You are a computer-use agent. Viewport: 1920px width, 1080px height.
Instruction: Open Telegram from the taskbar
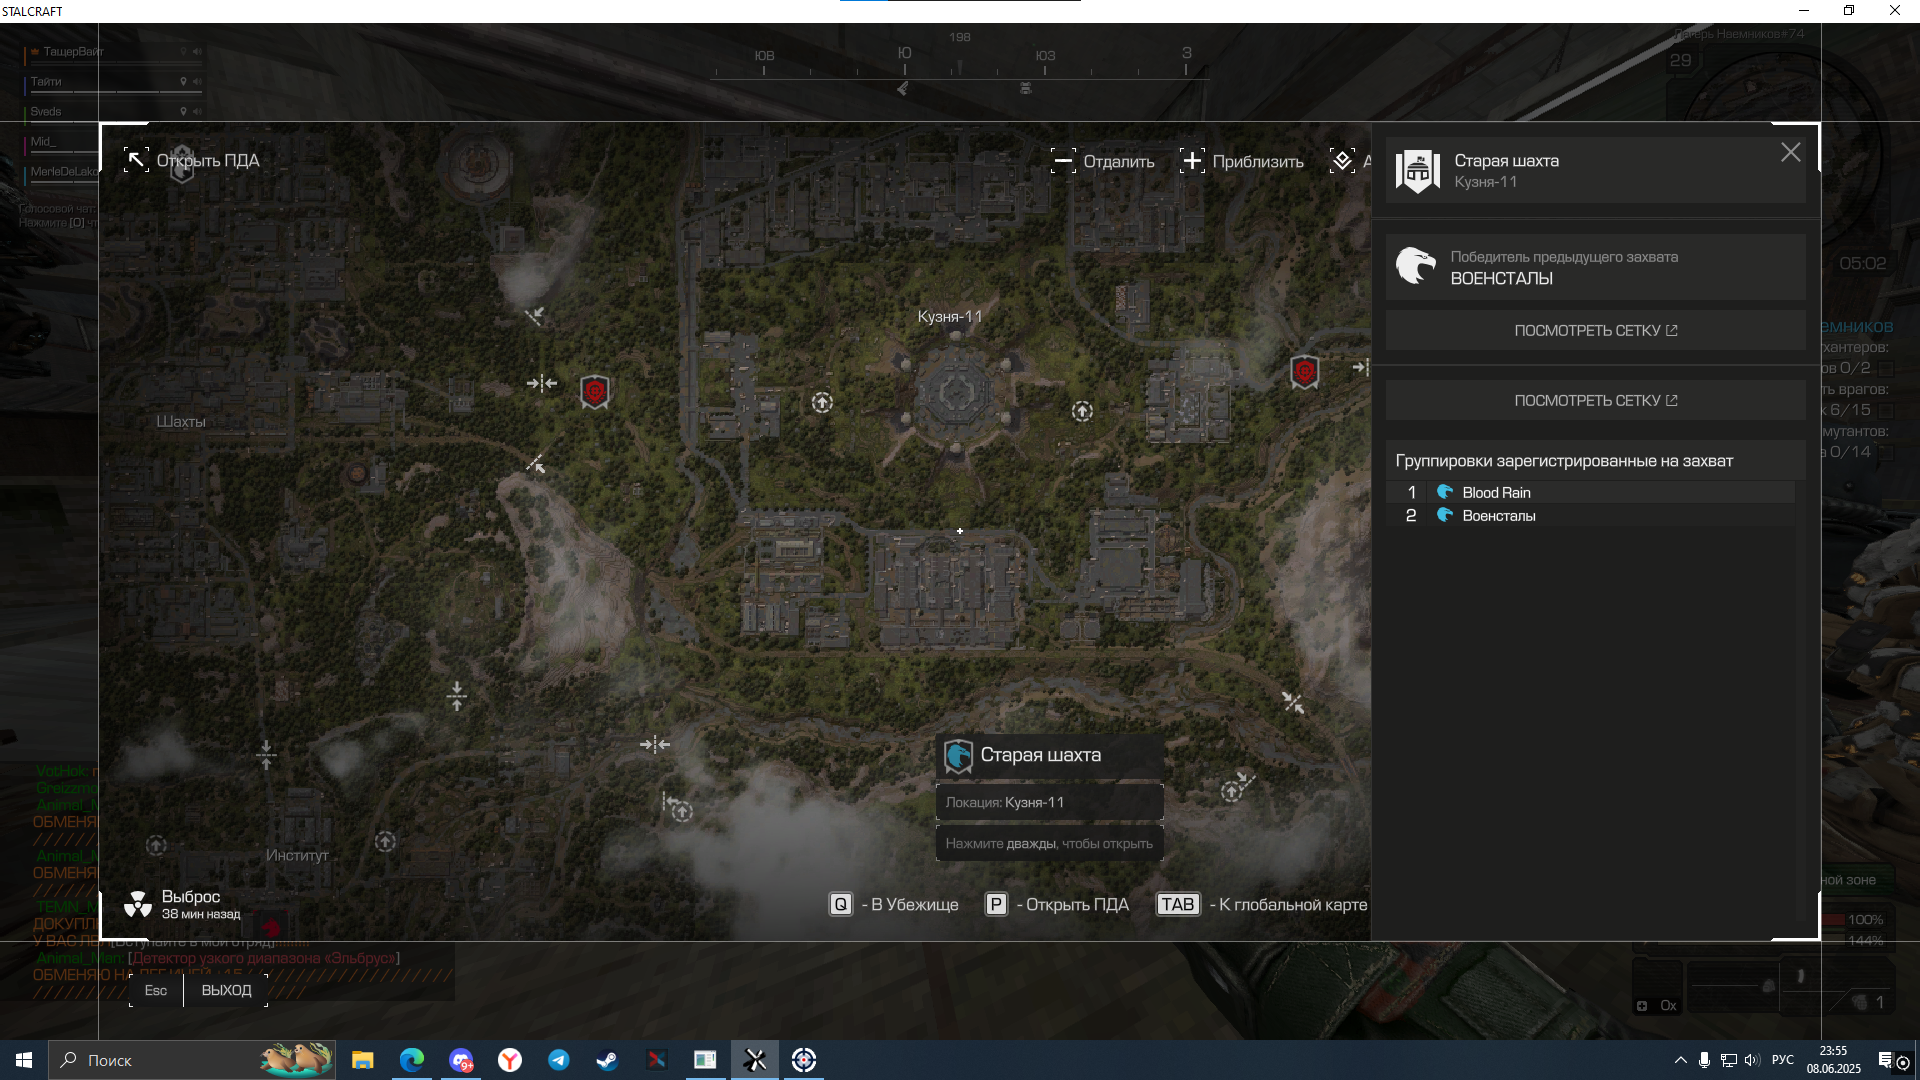pyautogui.click(x=558, y=1060)
